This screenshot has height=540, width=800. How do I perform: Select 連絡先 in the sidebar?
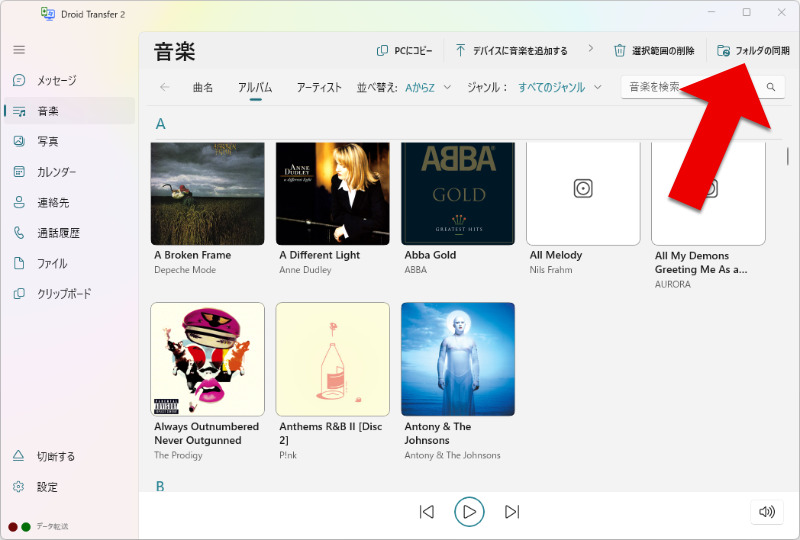[52, 202]
